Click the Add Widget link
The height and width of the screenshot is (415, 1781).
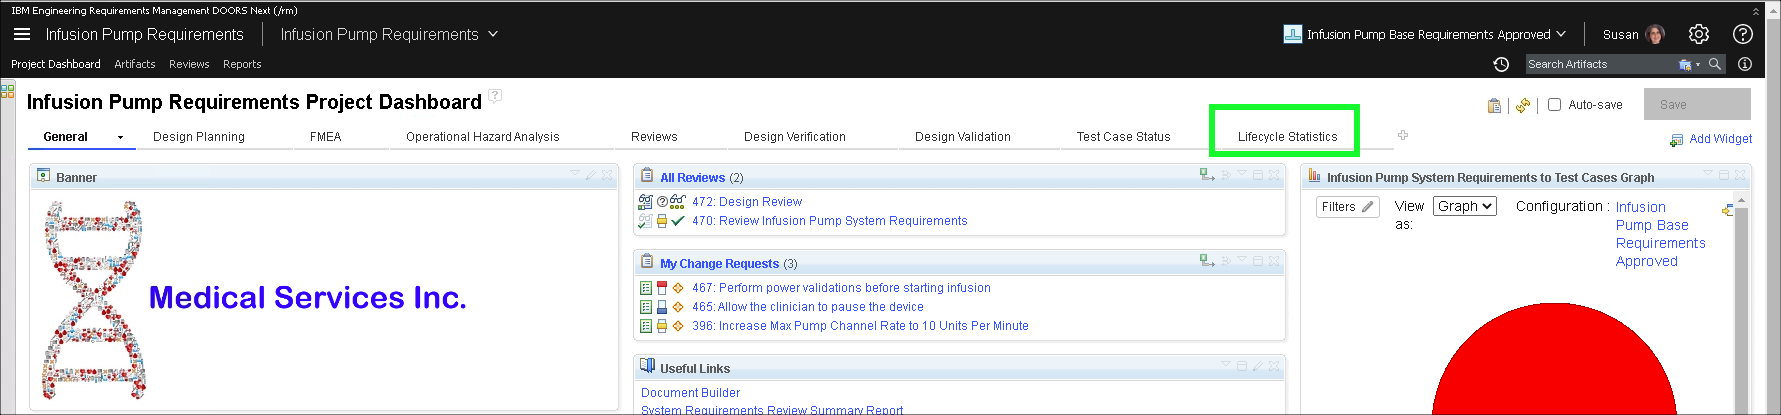coord(1720,139)
